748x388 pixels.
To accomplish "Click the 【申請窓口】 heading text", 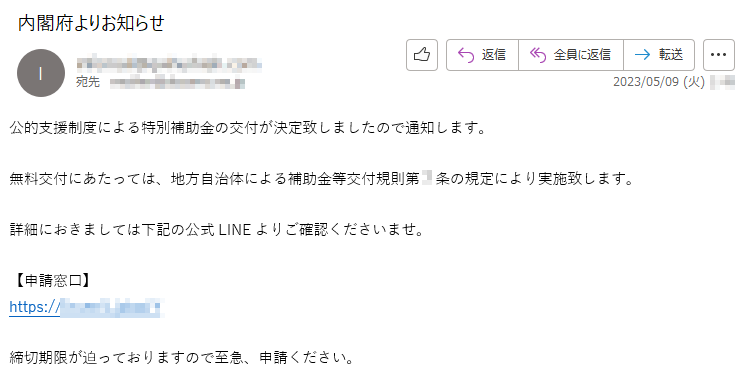I will [51, 281].
